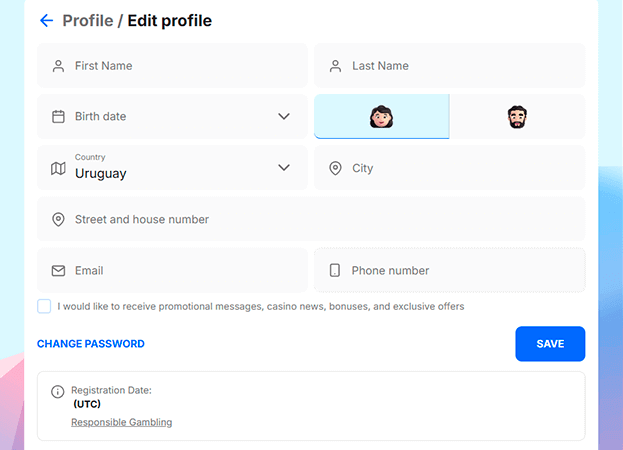Click the phone icon in Phone number field
The width and height of the screenshot is (623, 450).
coord(335,270)
